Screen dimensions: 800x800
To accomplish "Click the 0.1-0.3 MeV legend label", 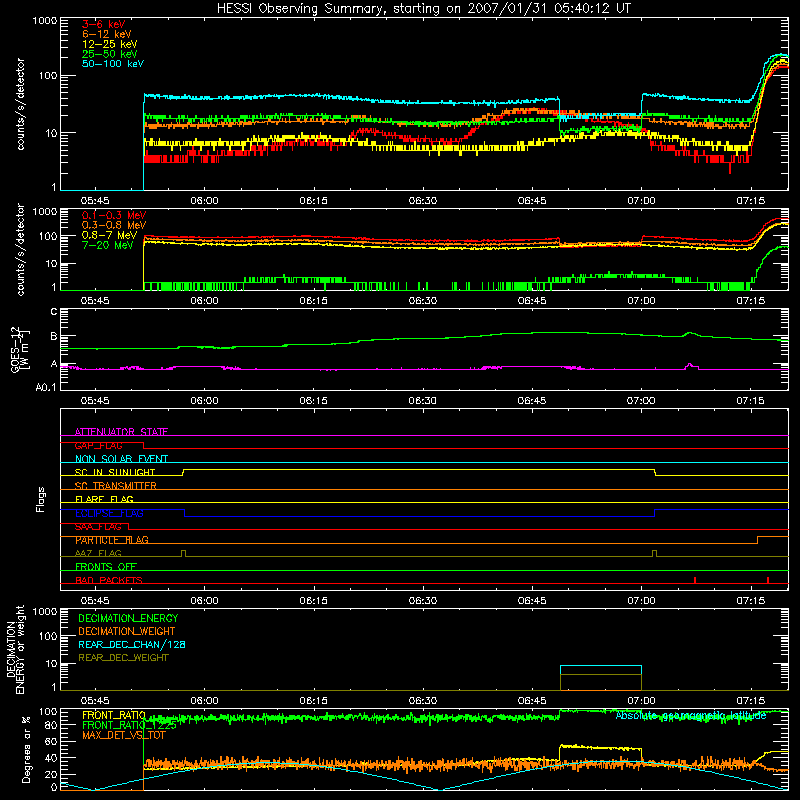I will (x=114, y=215).
